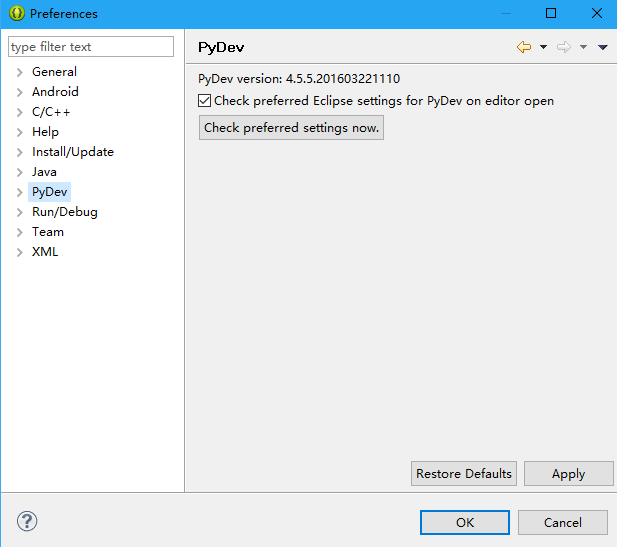Click Restore Defaults button
The width and height of the screenshot is (617, 547).
tap(464, 473)
